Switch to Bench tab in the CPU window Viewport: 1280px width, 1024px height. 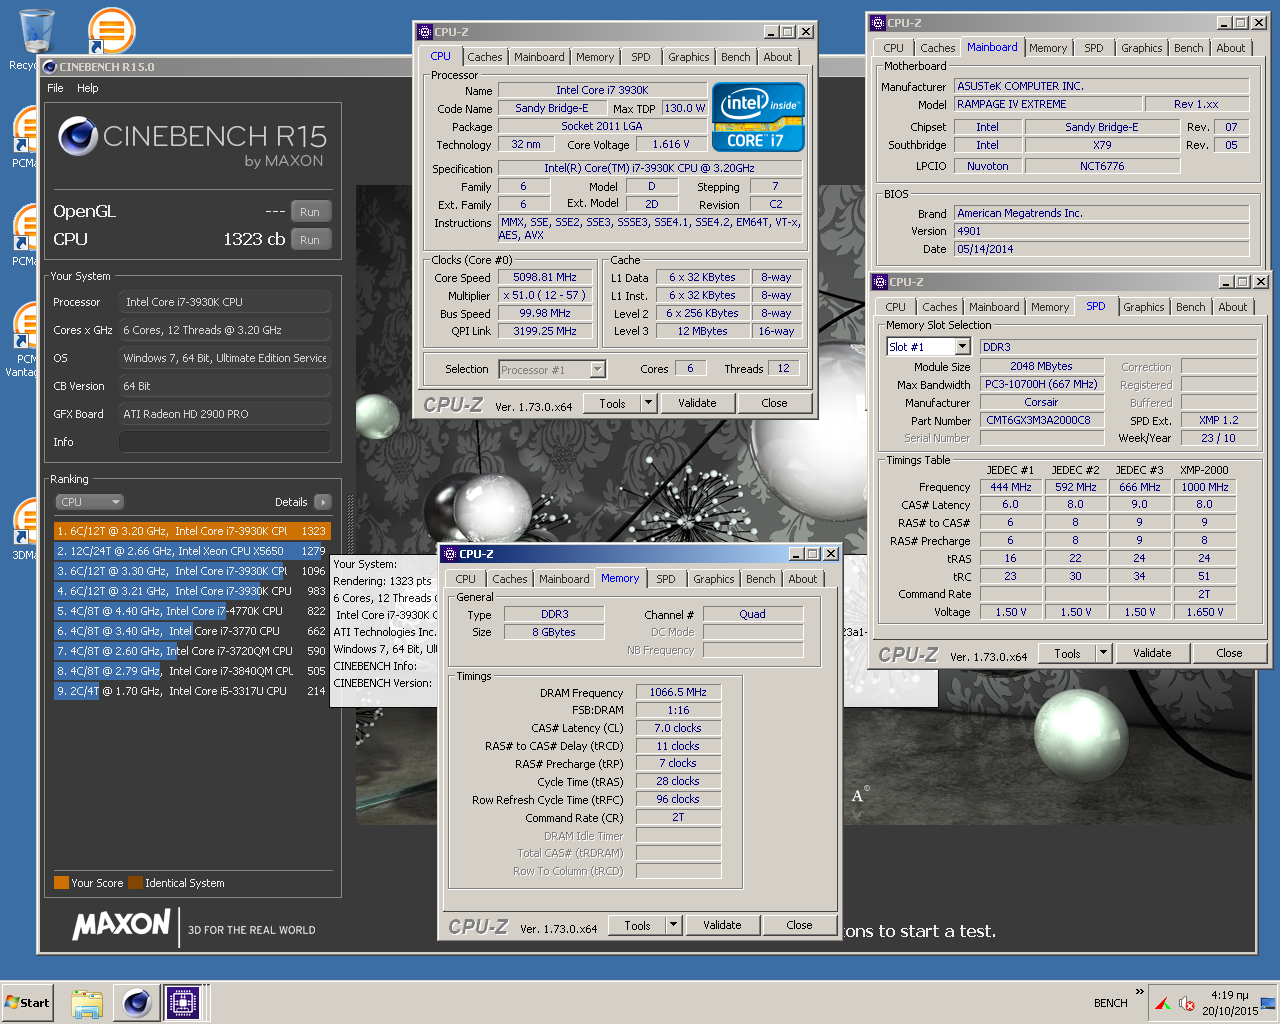736,57
